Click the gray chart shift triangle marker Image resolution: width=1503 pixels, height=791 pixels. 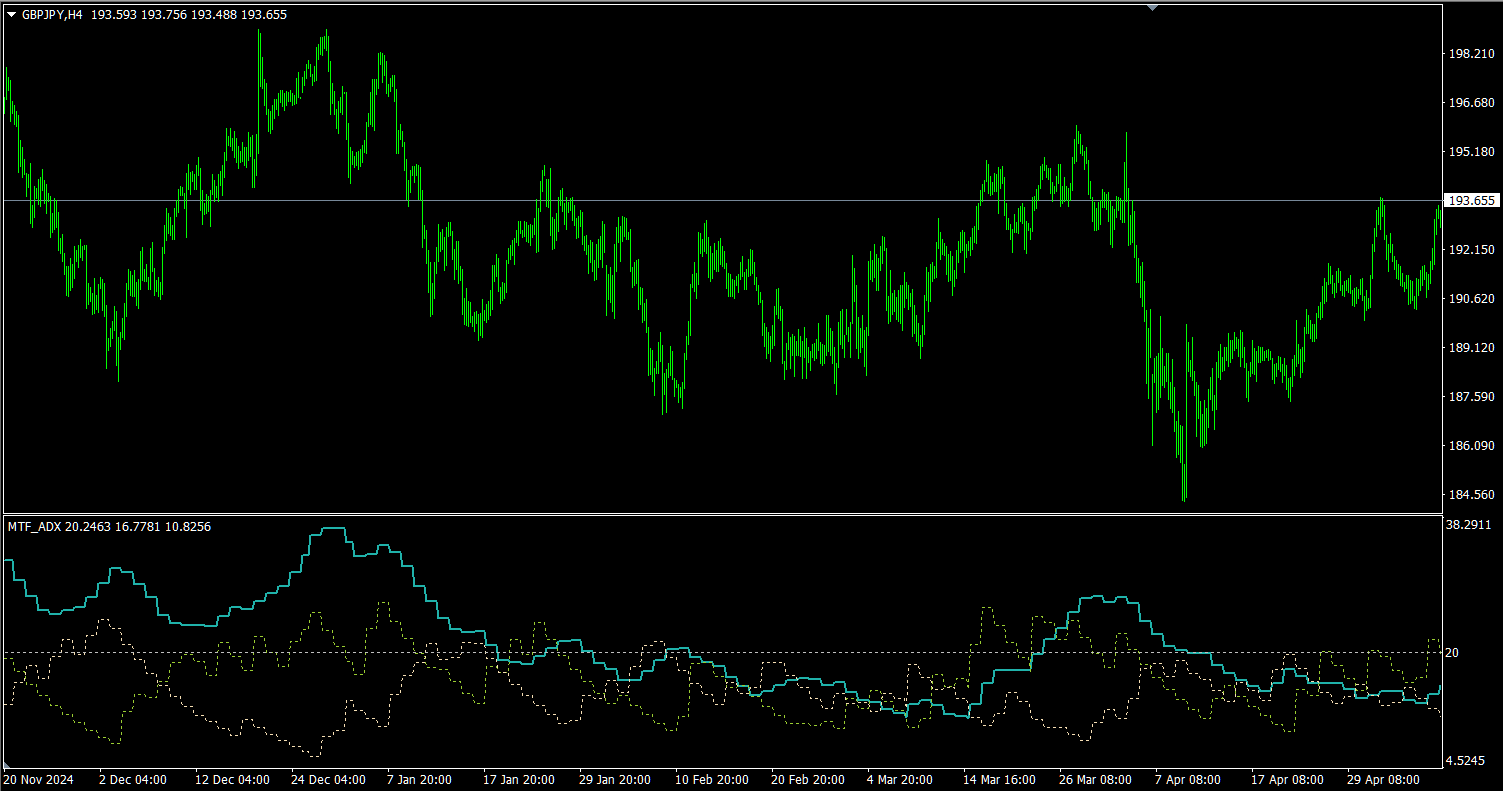(x=1153, y=7)
